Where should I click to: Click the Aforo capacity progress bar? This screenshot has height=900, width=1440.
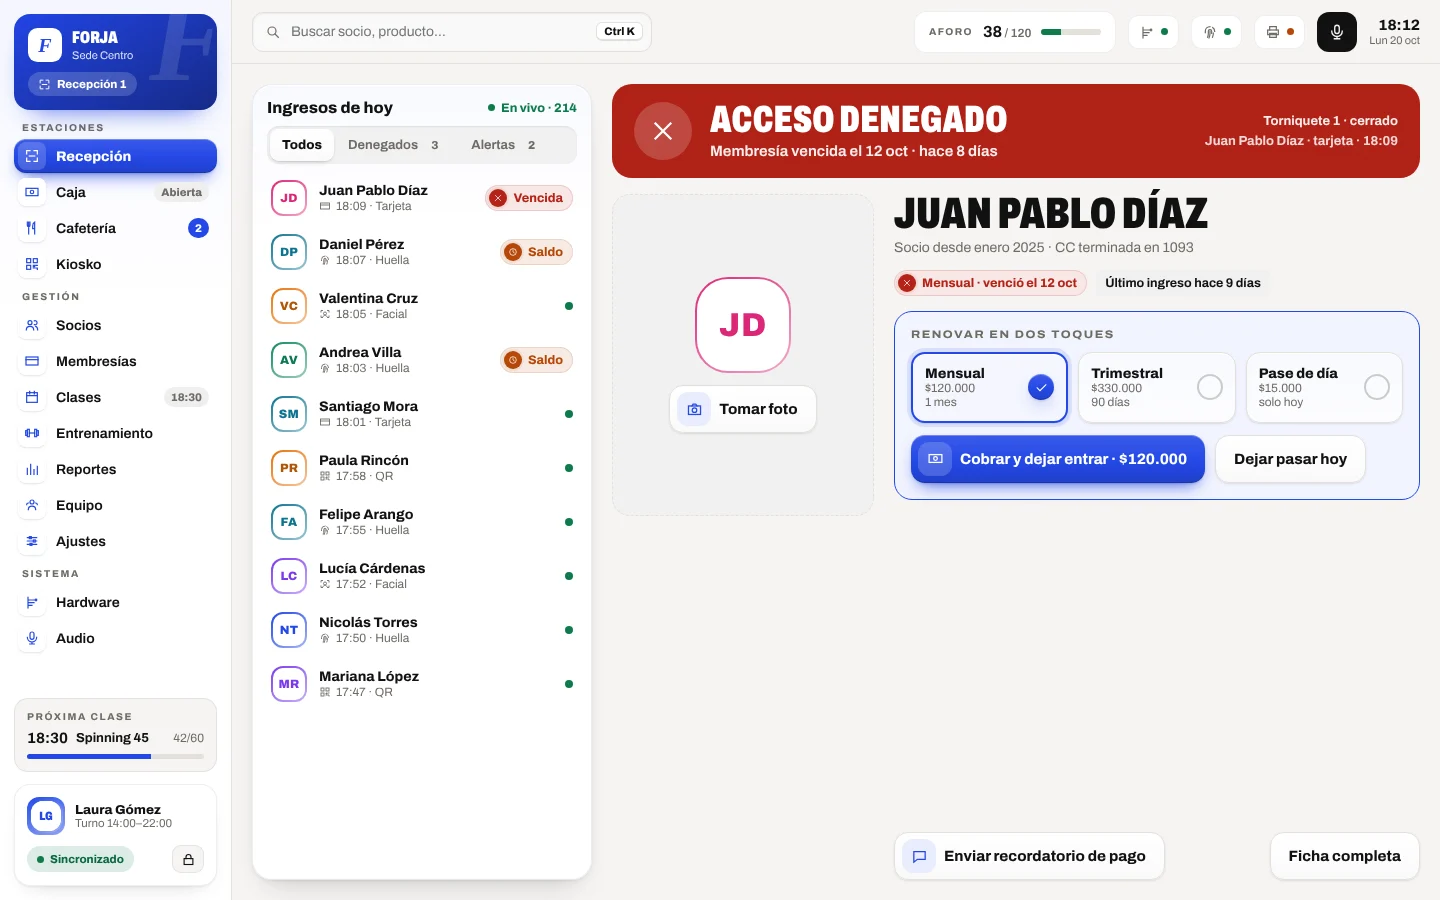1071,32
